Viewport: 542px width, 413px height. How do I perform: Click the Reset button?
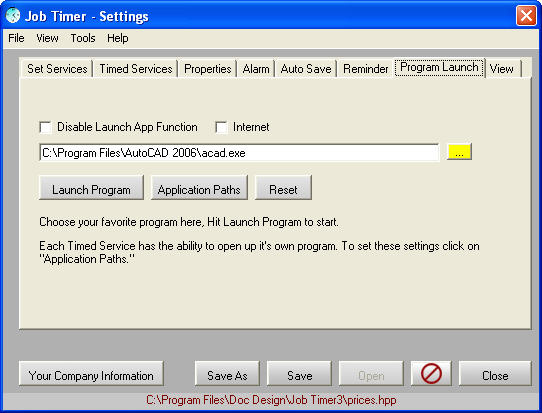[283, 189]
